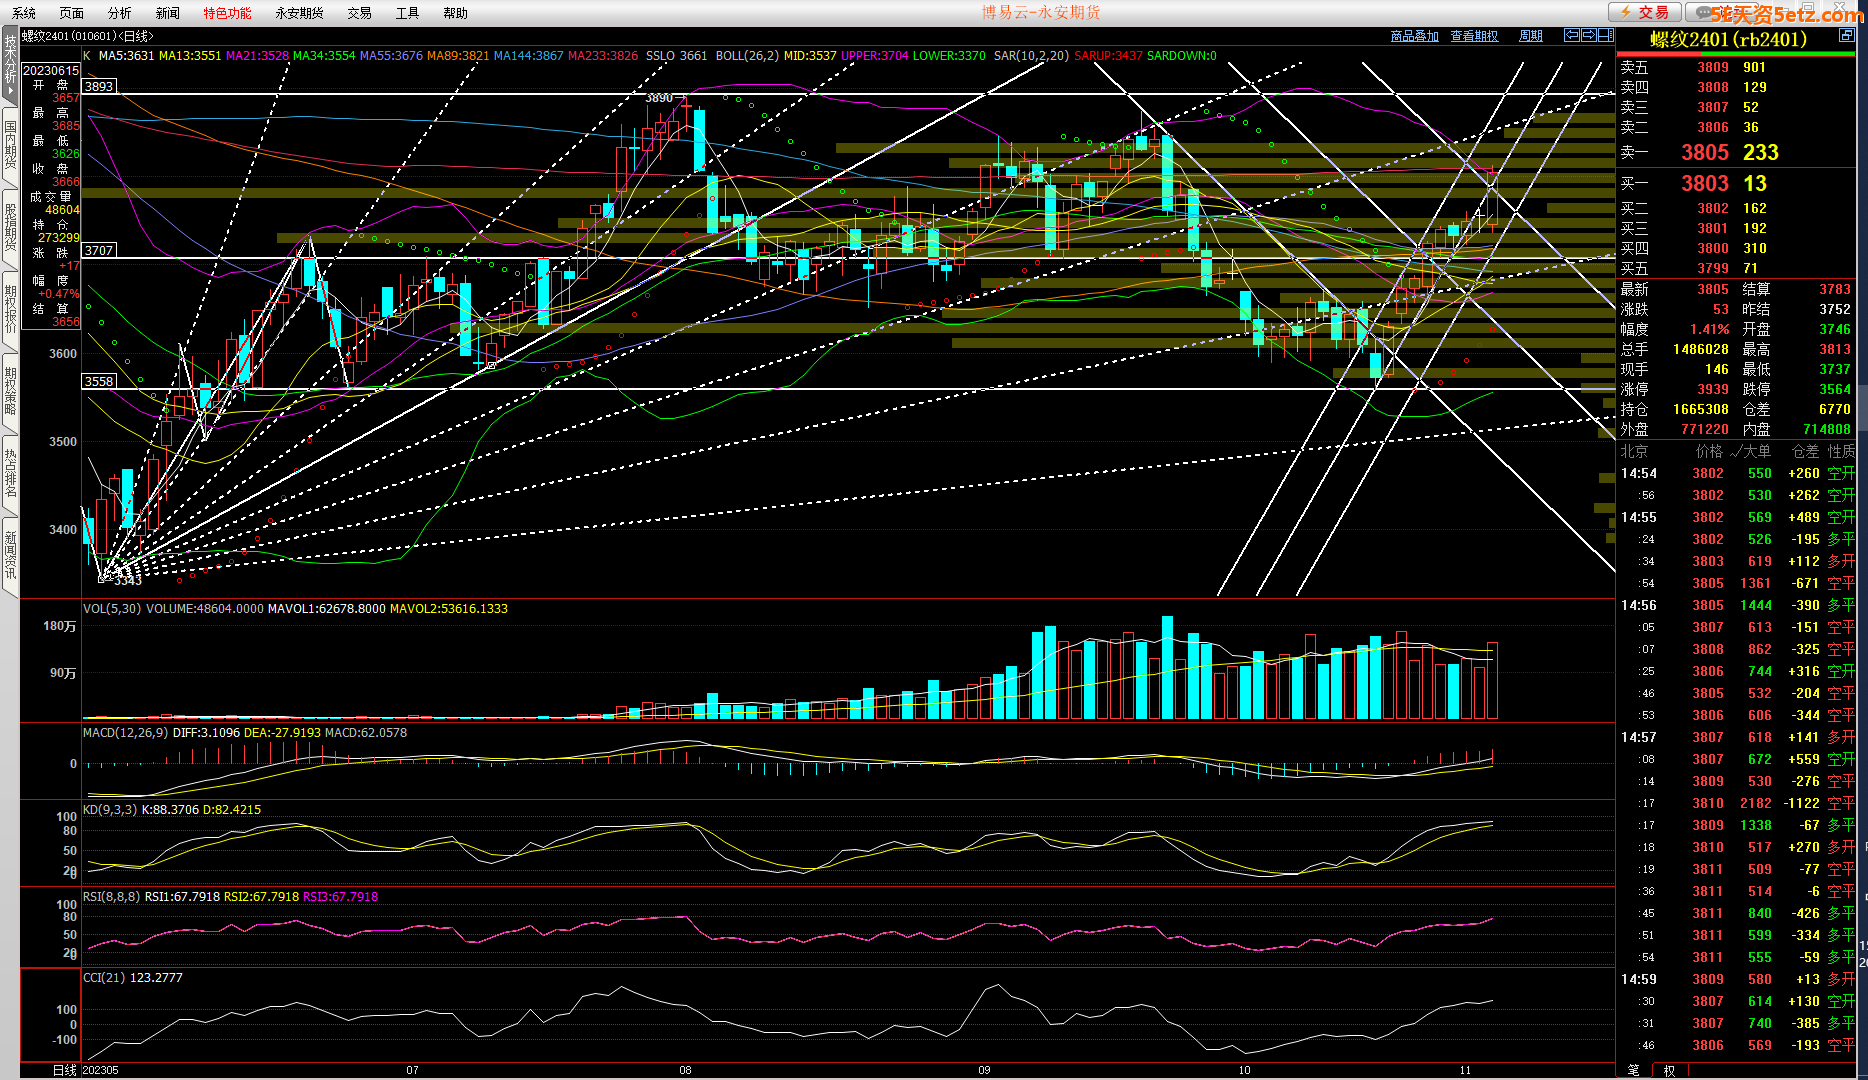Screen dimensions: 1868x1080
Task: Switch to the 权 tab at bottom
Action: 1669,1071
